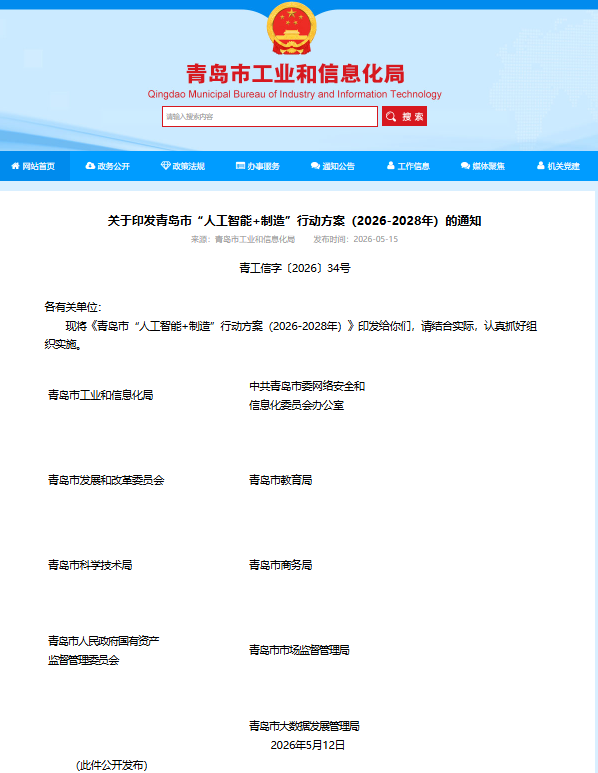Open the 办事服务 menu item
This screenshot has height=773, width=598.
(258, 166)
